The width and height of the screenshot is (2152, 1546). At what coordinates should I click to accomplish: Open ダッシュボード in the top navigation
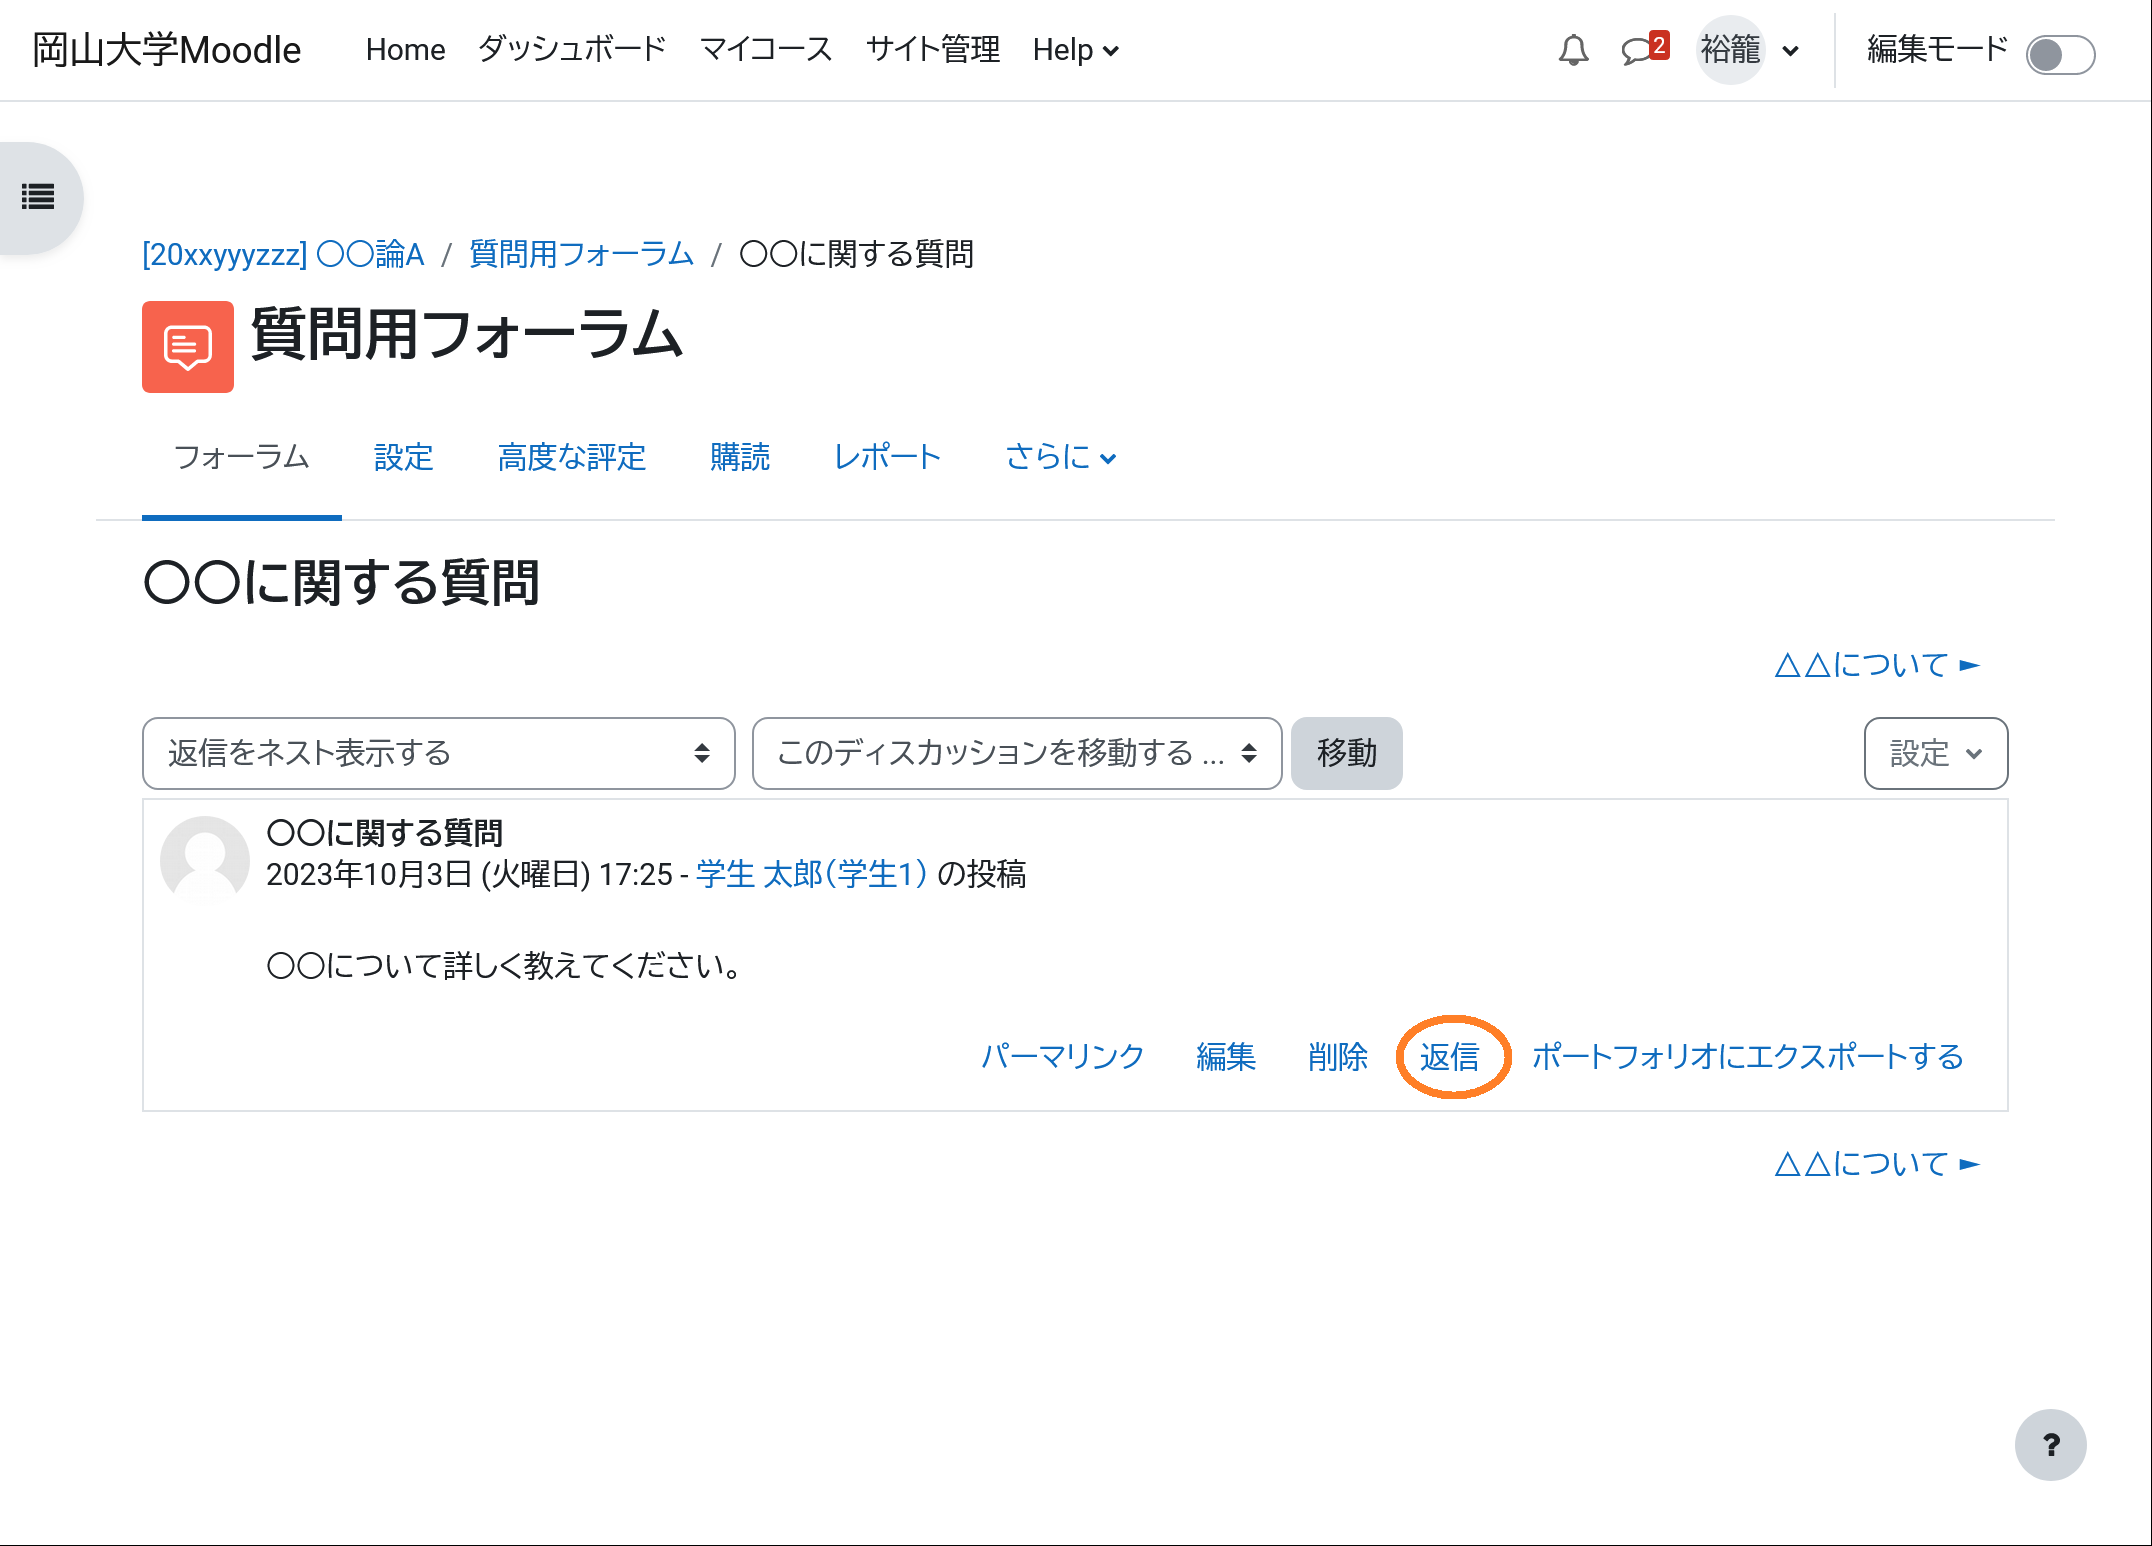click(572, 50)
